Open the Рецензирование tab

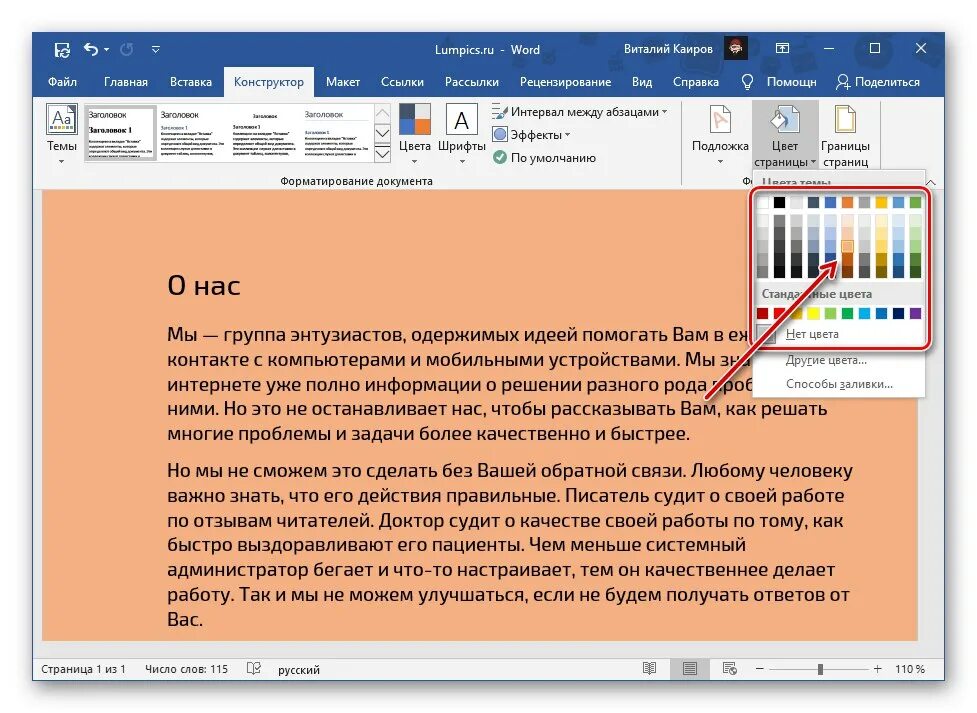[565, 82]
